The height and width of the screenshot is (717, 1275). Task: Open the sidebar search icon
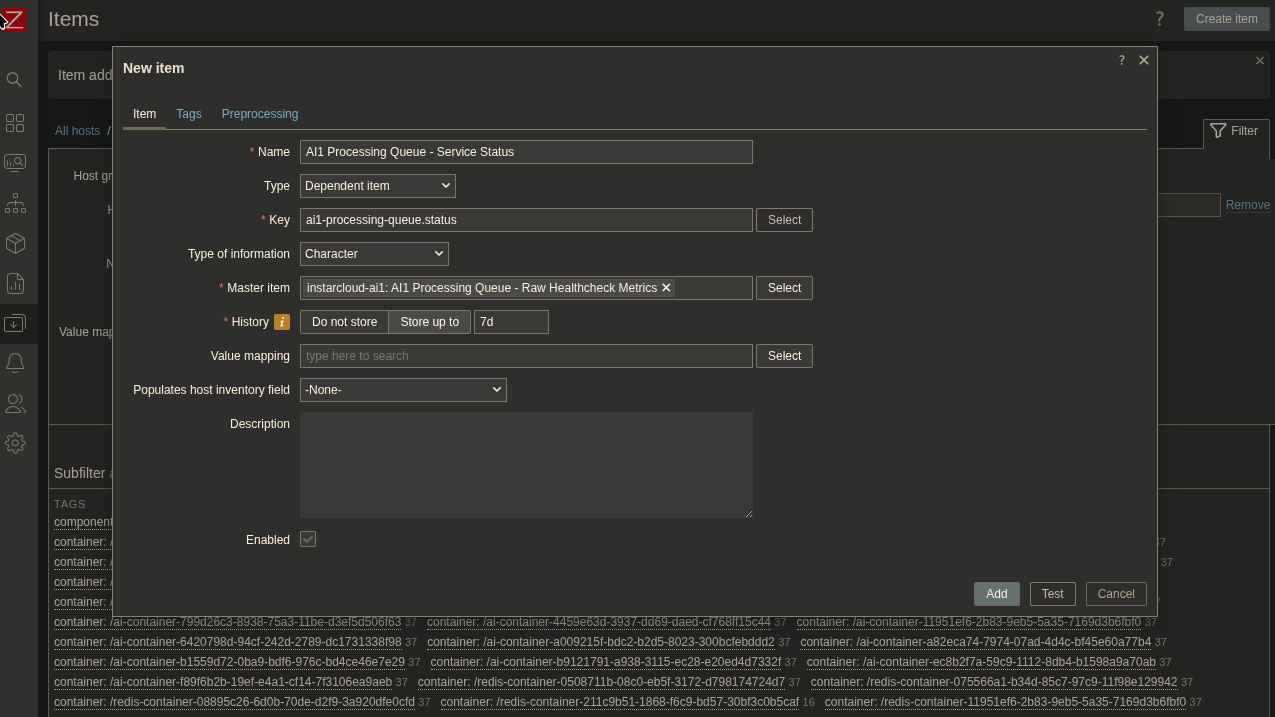14,80
